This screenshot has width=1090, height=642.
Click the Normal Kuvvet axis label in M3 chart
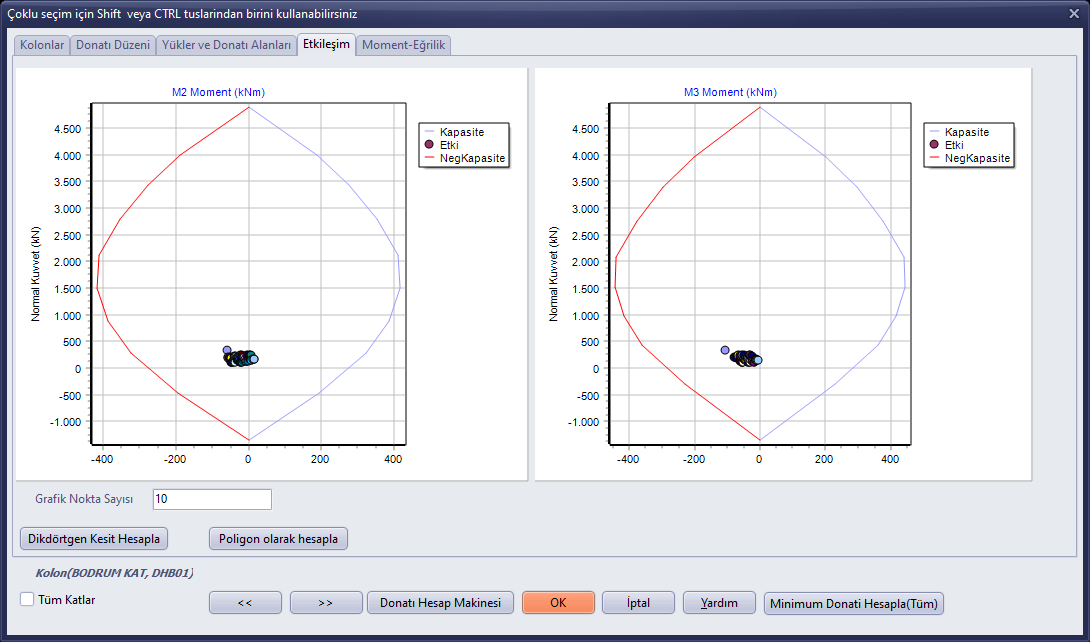tap(553, 274)
